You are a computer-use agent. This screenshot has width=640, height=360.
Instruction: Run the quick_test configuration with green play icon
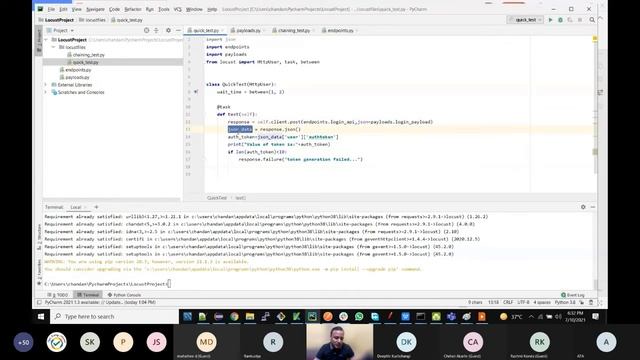pos(550,20)
